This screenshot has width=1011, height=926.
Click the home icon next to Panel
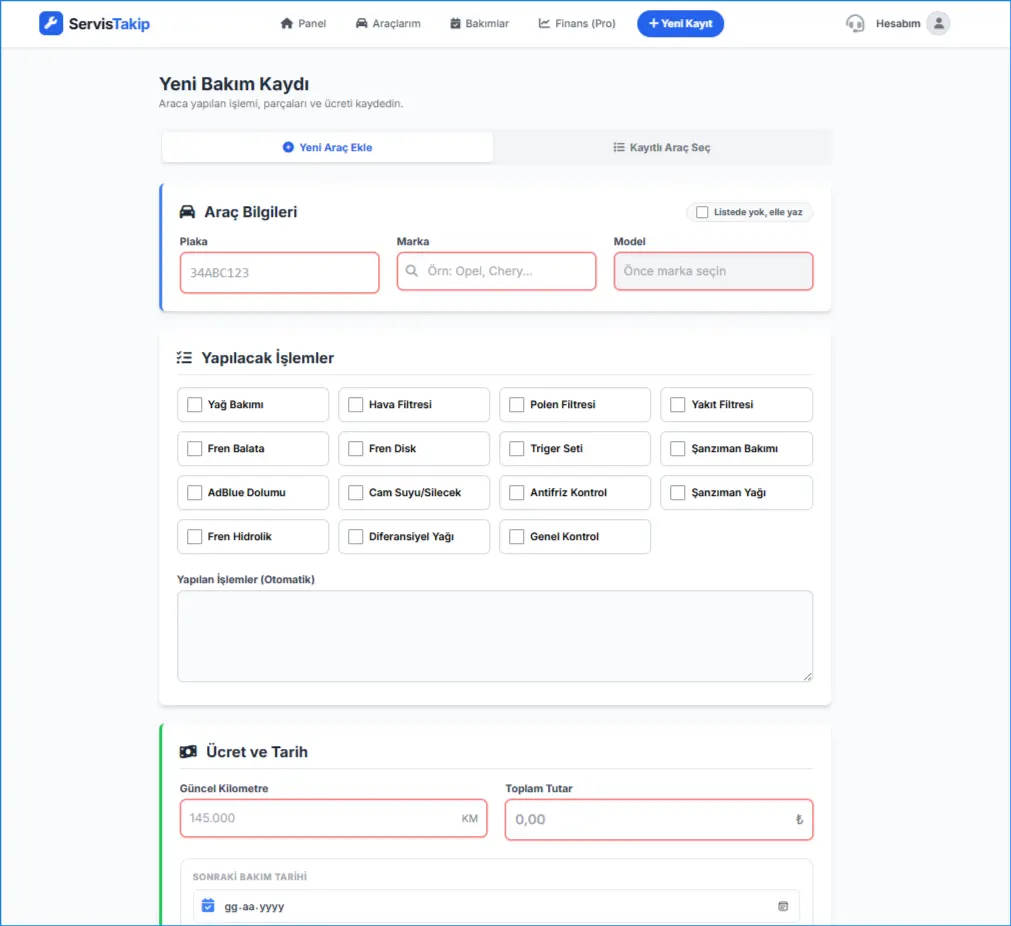(287, 23)
